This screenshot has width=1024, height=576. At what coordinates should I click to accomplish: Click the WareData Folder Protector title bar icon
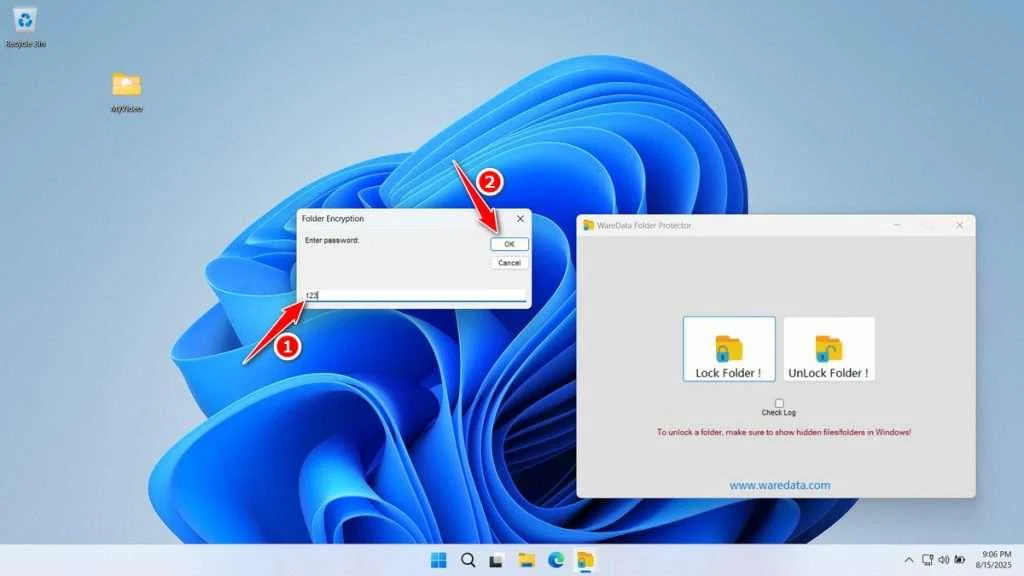coord(588,225)
